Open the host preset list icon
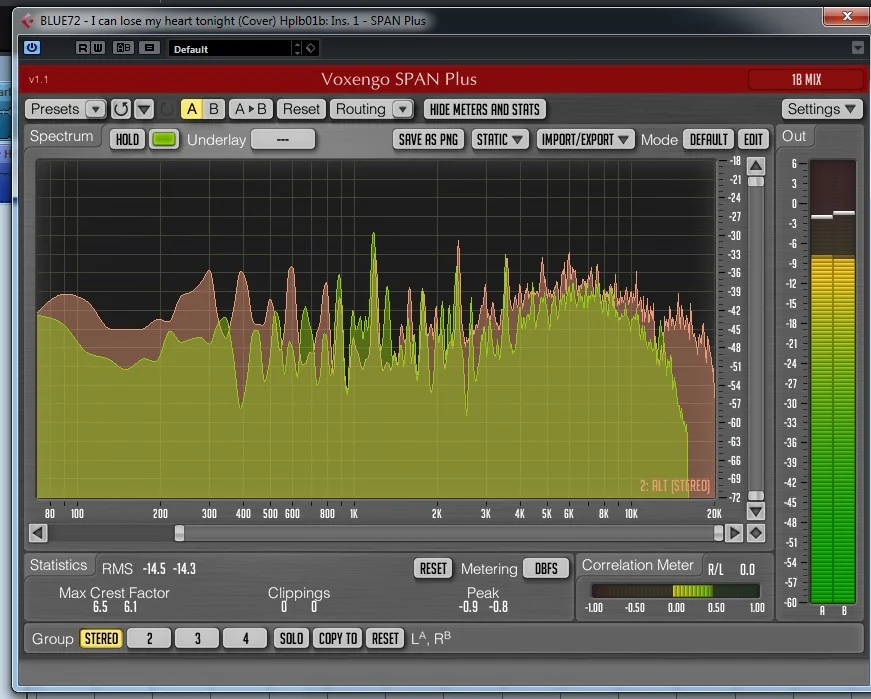 pyautogui.click(x=149, y=48)
